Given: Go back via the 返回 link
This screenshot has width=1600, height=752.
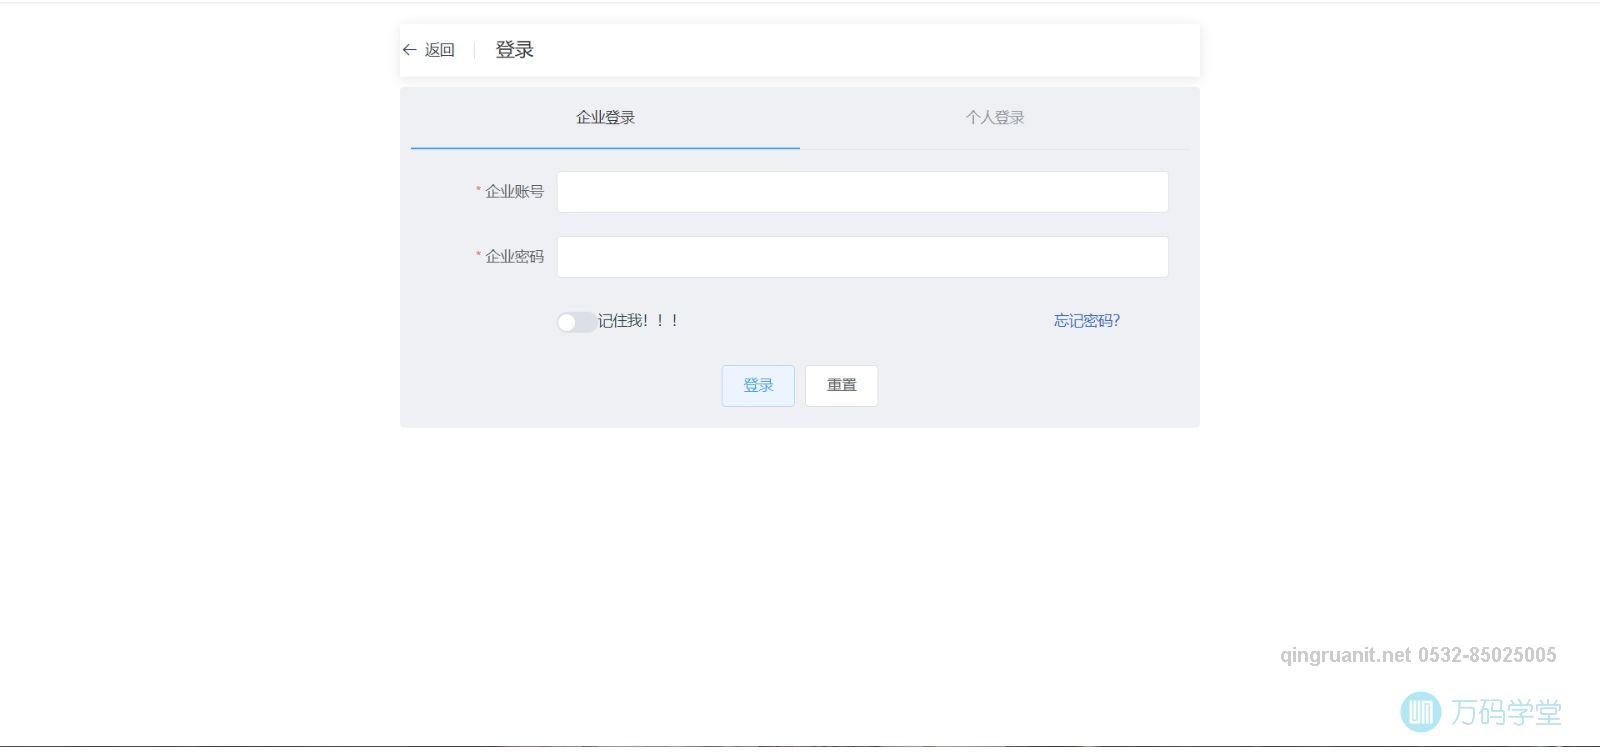Looking at the screenshot, I should (x=439, y=50).
